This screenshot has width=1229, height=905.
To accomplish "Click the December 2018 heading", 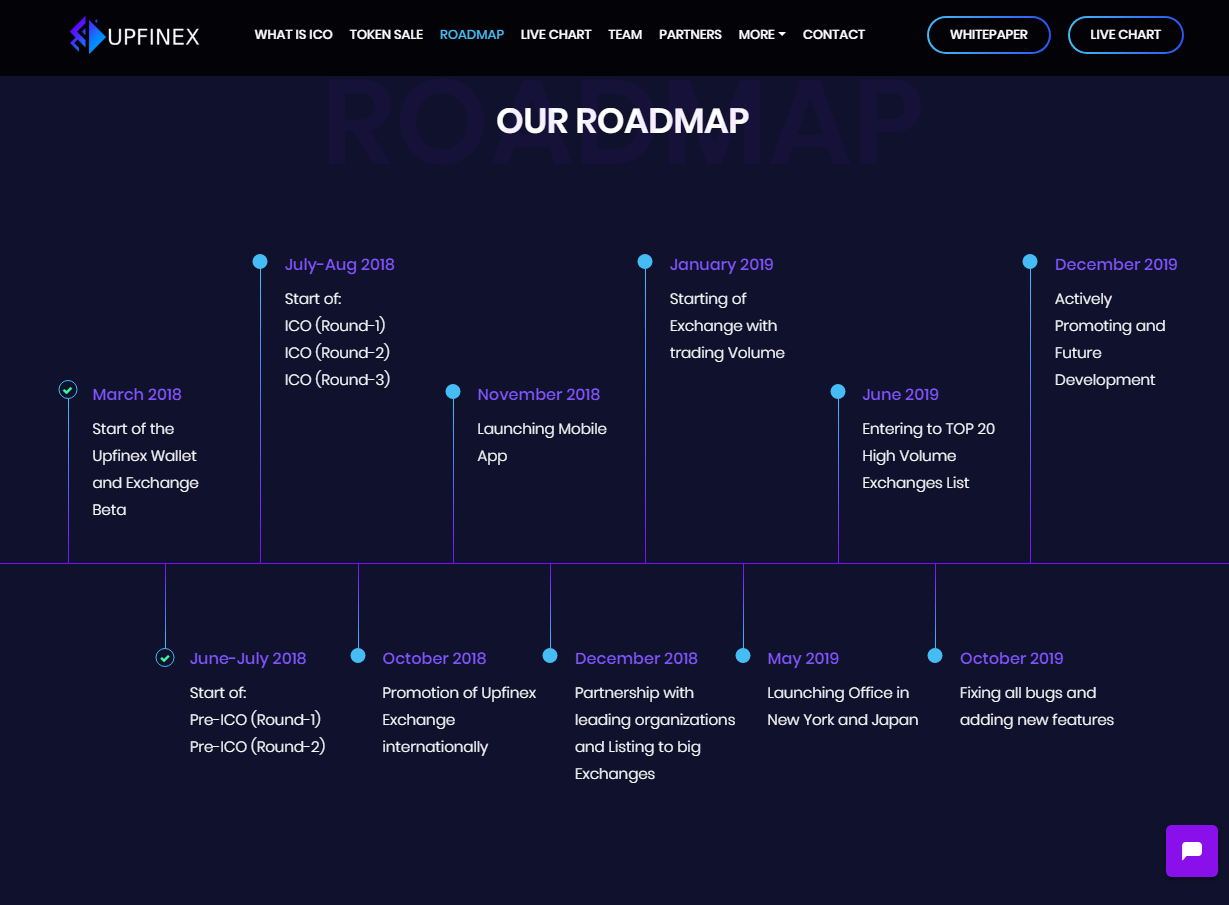I will [636, 658].
